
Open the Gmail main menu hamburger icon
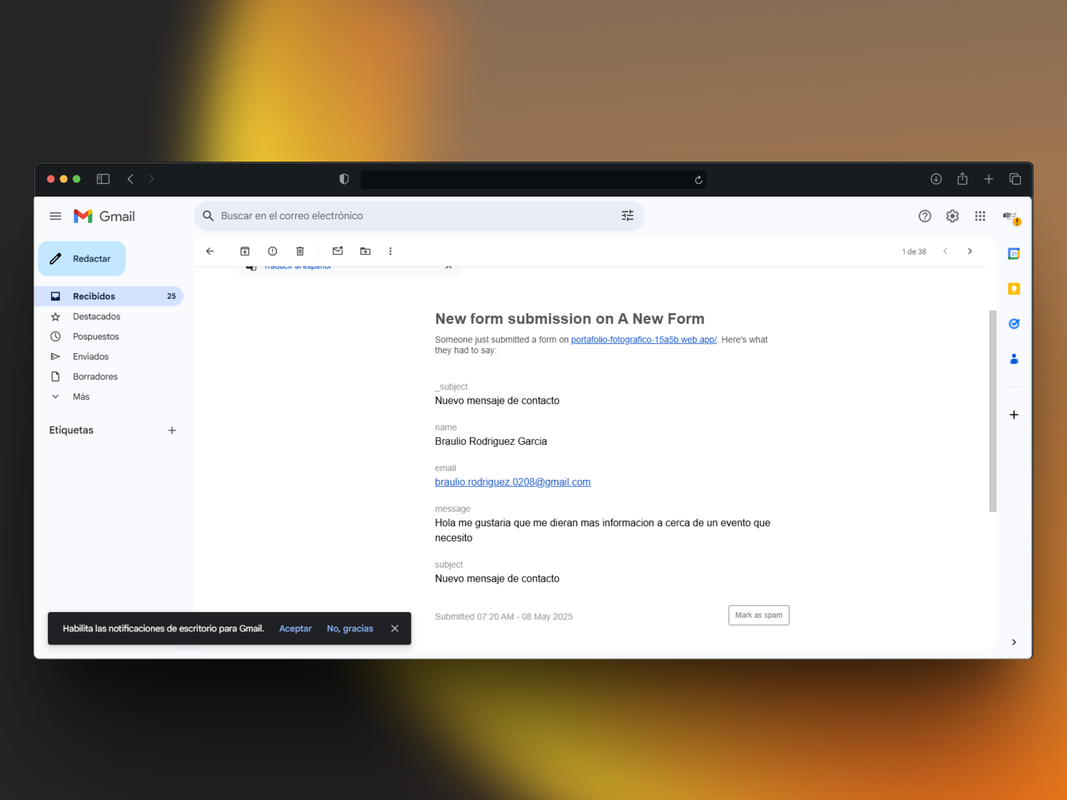tap(55, 216)
